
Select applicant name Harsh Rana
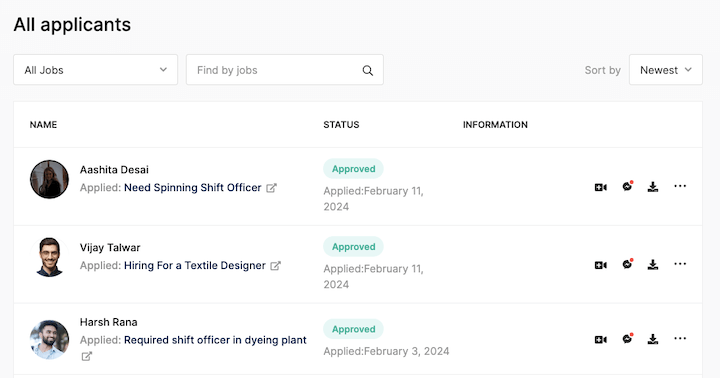coord(108,322)
